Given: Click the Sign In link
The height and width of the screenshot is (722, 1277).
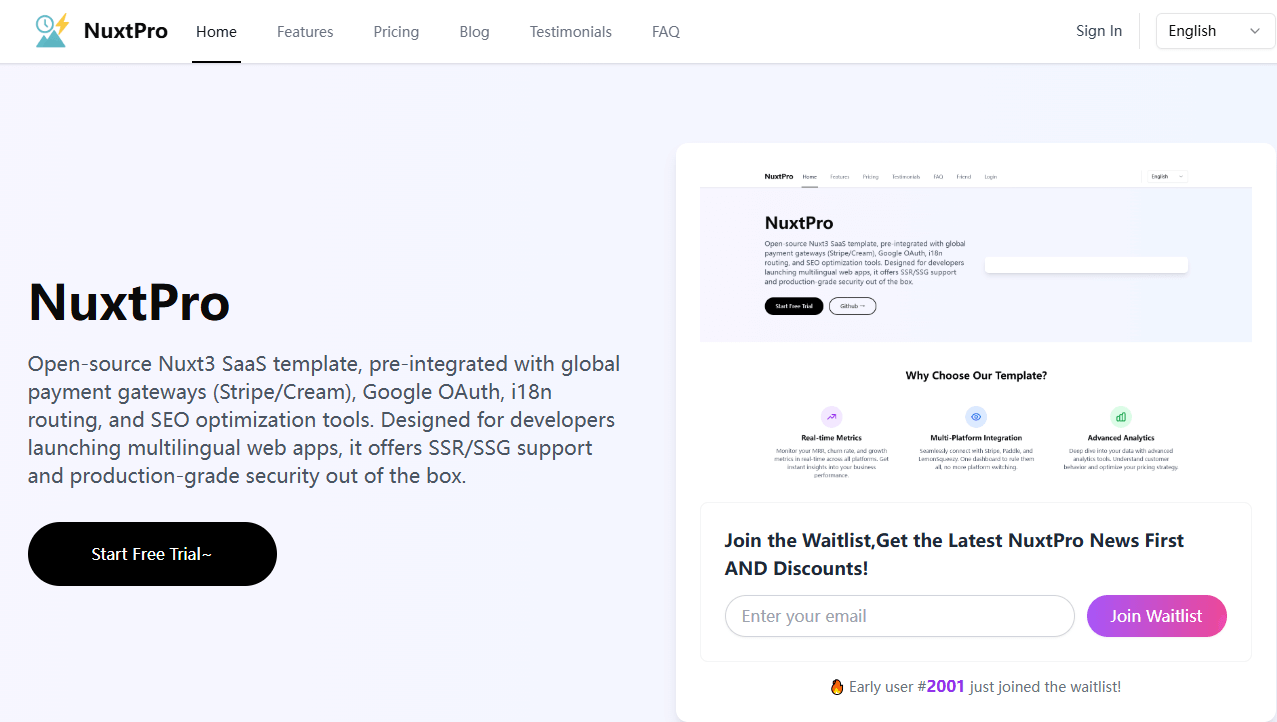Looking at the screenshot, I should pyautogui.click(x=1098, y=31).
